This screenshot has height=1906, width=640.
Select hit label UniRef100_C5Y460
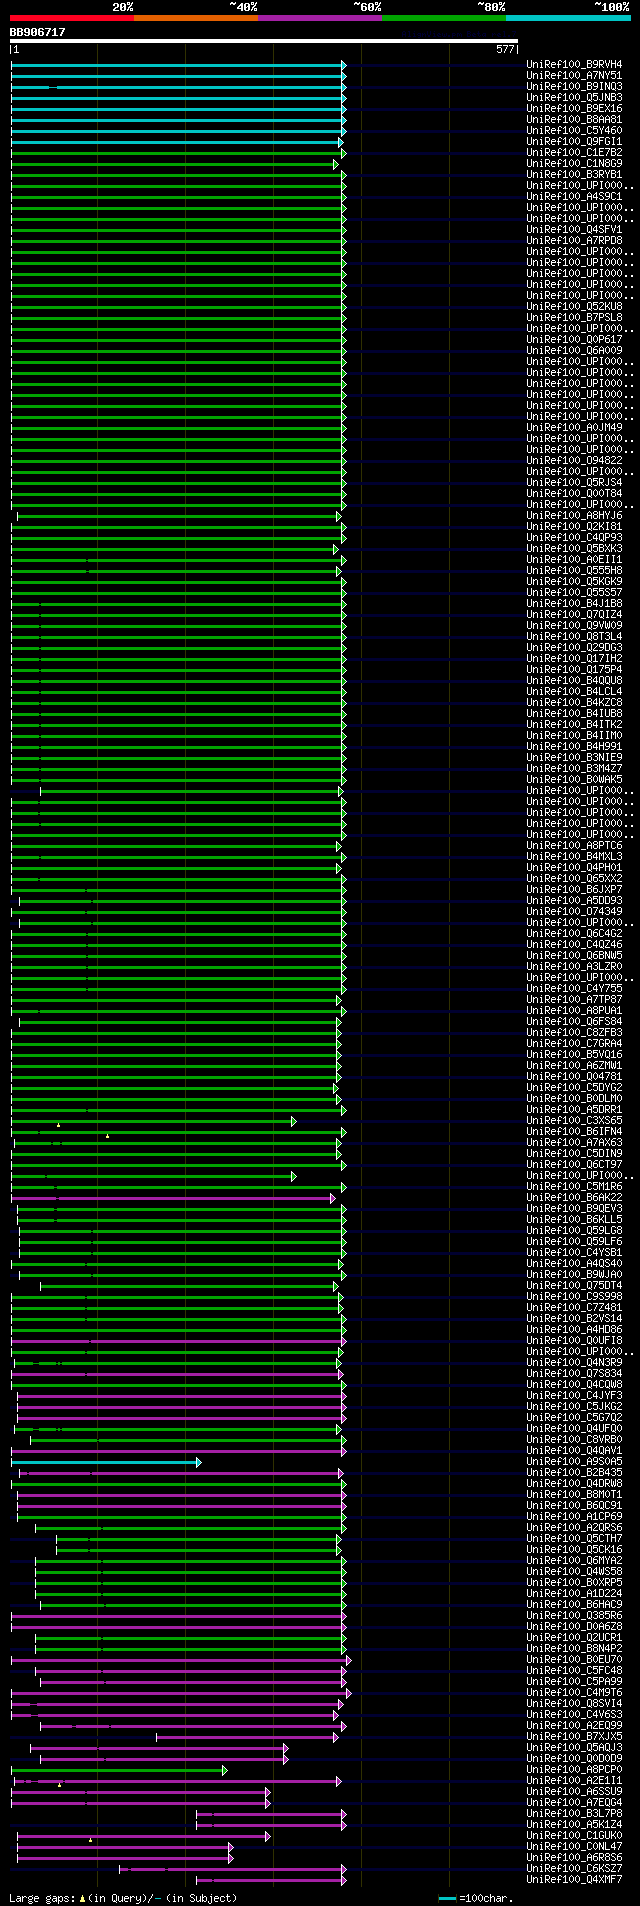point(574,130)
